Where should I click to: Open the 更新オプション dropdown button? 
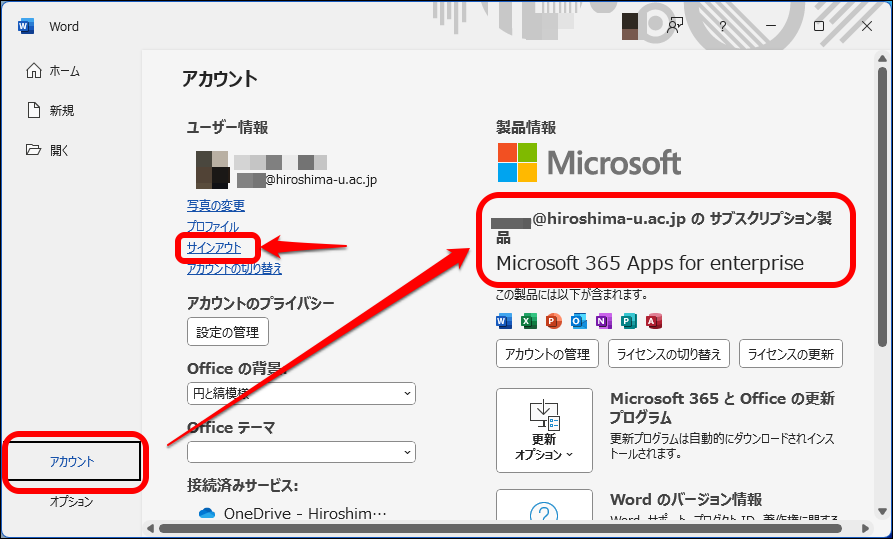tap(544, 430)
